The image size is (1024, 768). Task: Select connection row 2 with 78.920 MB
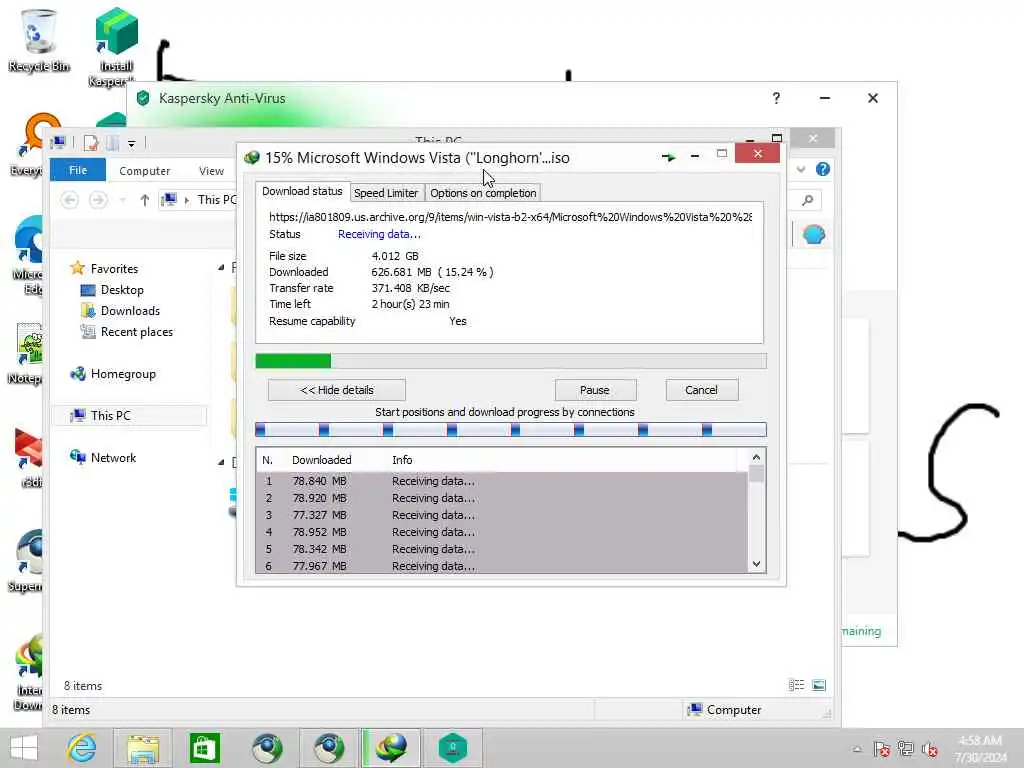pyautogui.click(x=501, y=498)
